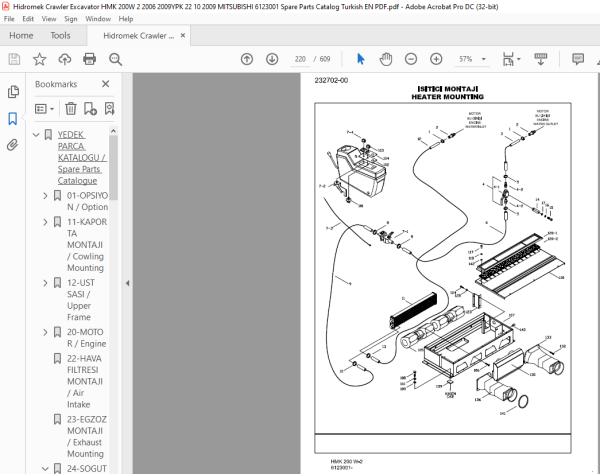Viewport: 600px width, 474px height.
Task: Click the Save file icon
Action: click(x=14, y=59)
